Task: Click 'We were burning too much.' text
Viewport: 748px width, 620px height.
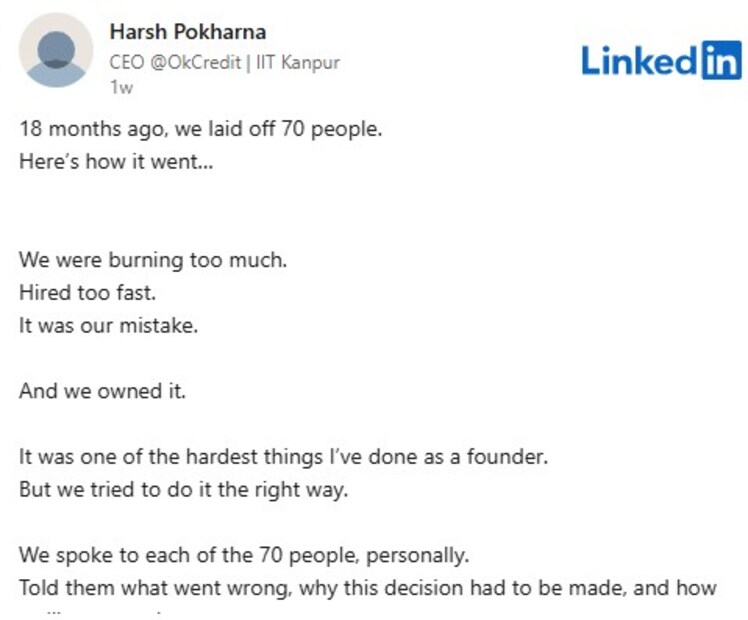Action: 153,260
